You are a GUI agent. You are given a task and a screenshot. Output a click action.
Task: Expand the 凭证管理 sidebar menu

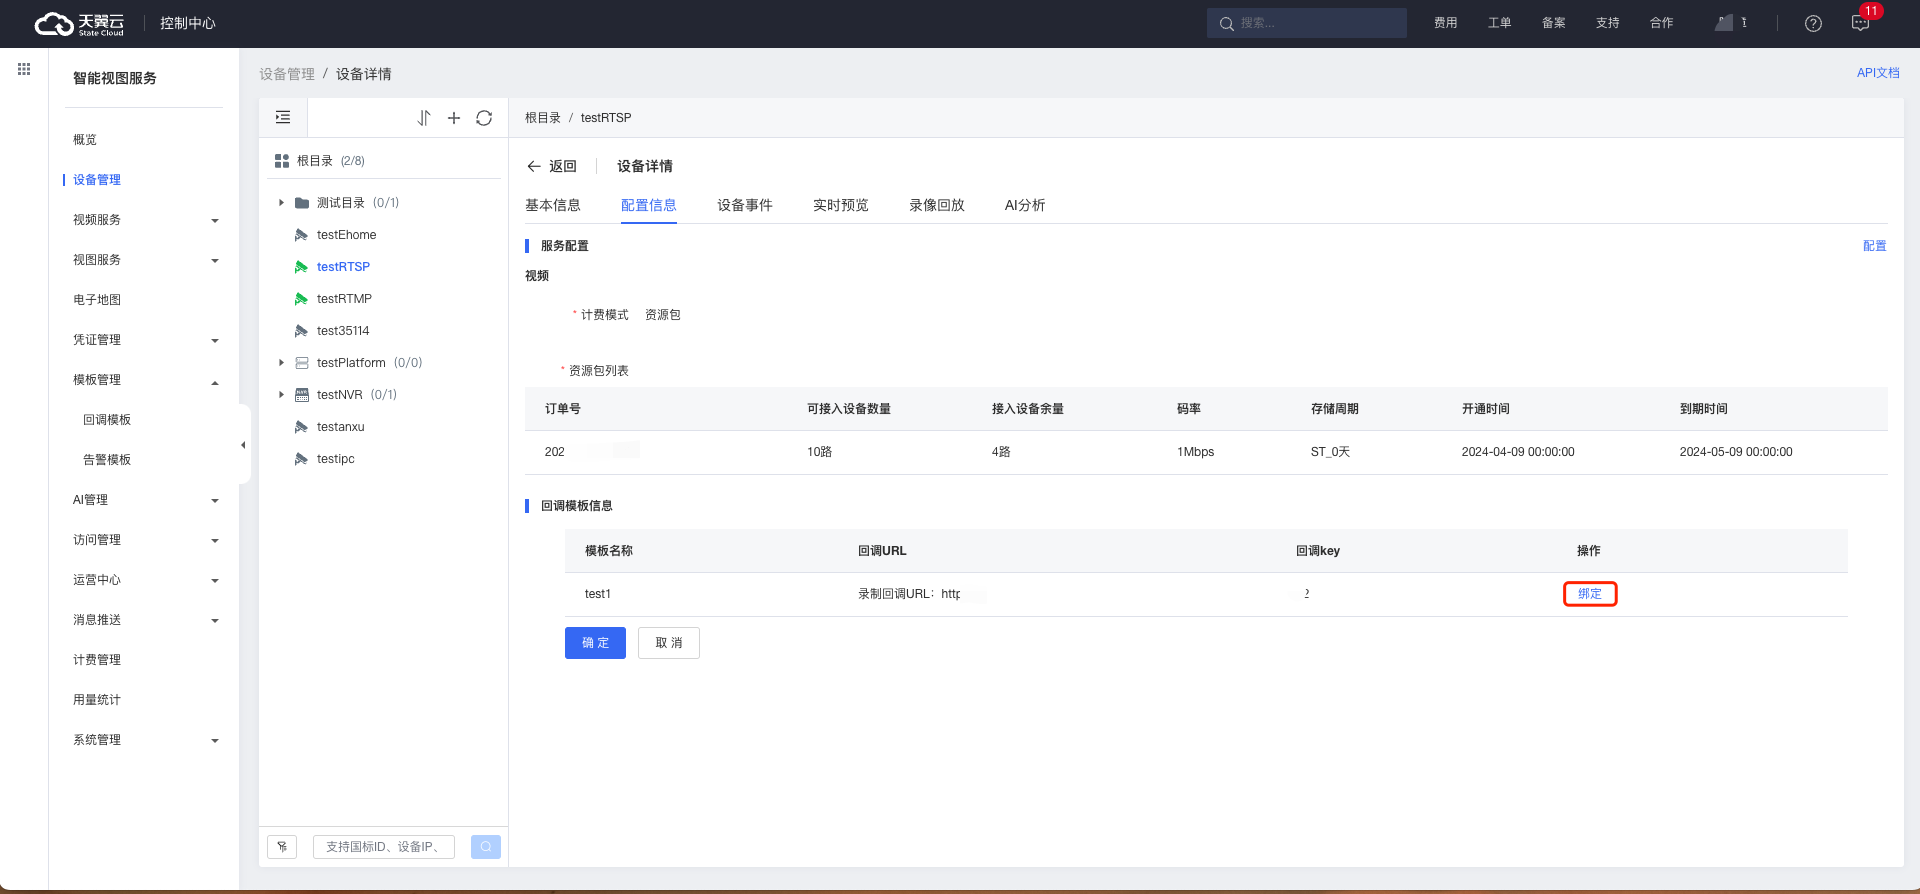pos(215,341)
